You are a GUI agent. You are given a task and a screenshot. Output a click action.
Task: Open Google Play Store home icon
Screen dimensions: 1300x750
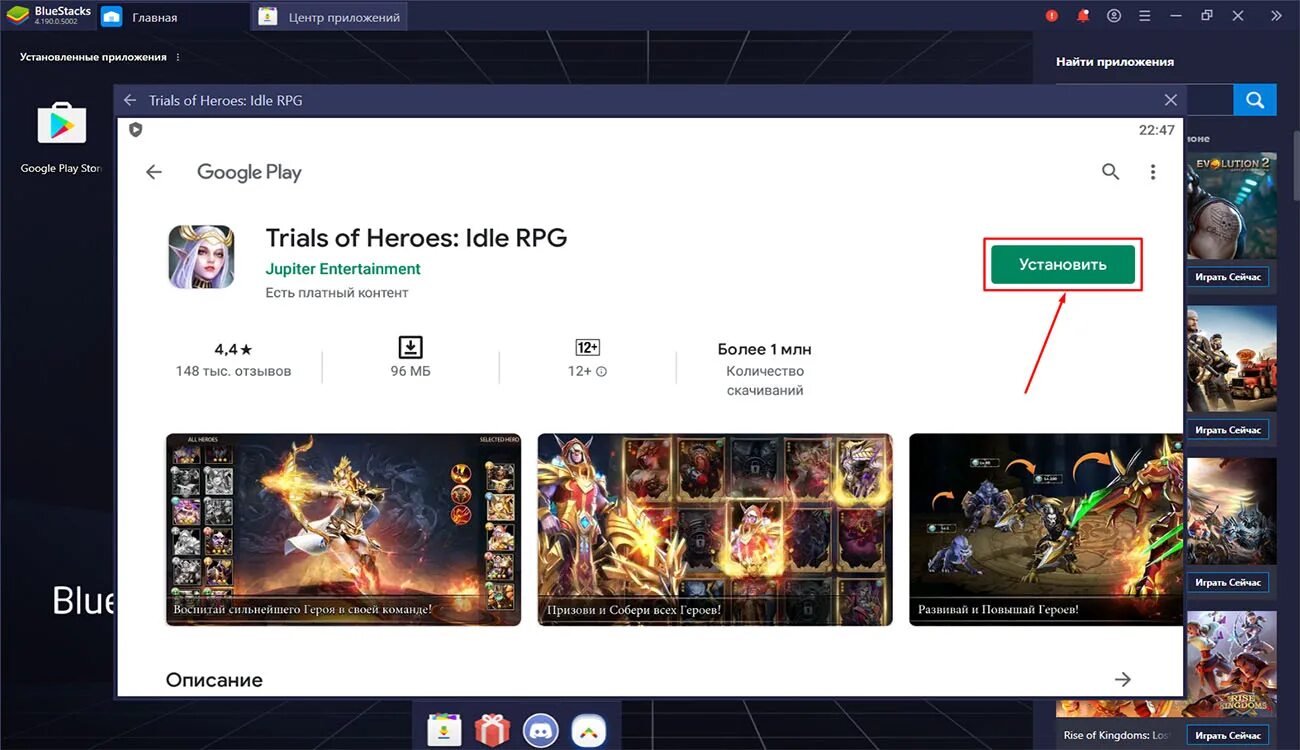click(x=62, y=124)
